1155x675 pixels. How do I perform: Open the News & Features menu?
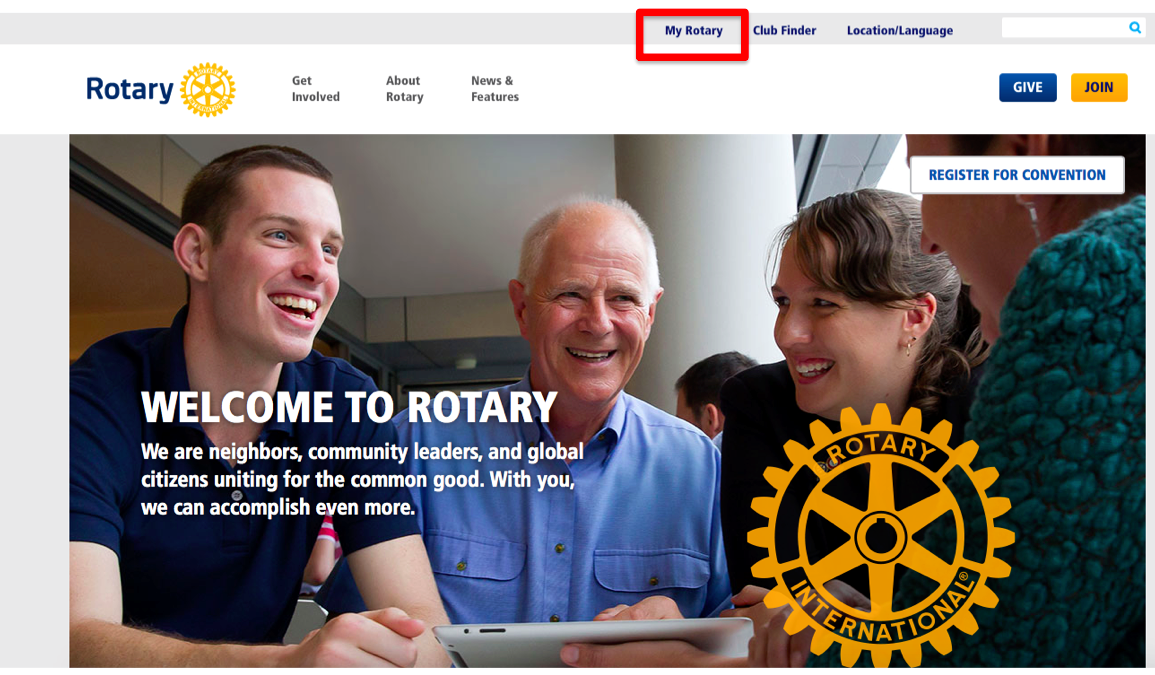click(495, 88)
